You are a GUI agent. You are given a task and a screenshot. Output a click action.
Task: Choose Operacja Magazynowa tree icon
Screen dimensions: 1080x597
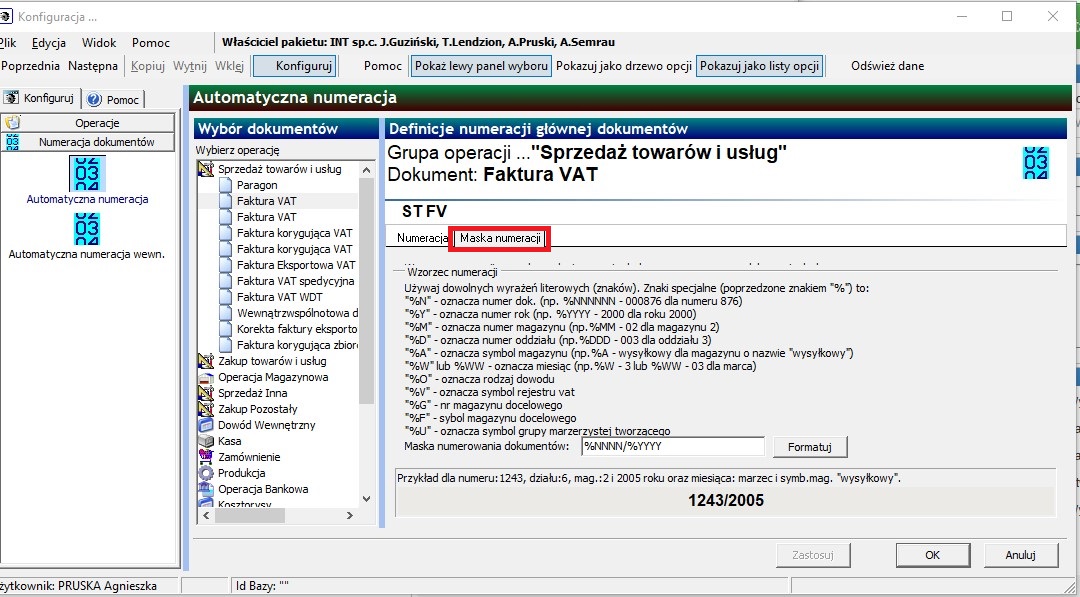tap(205, 377)
